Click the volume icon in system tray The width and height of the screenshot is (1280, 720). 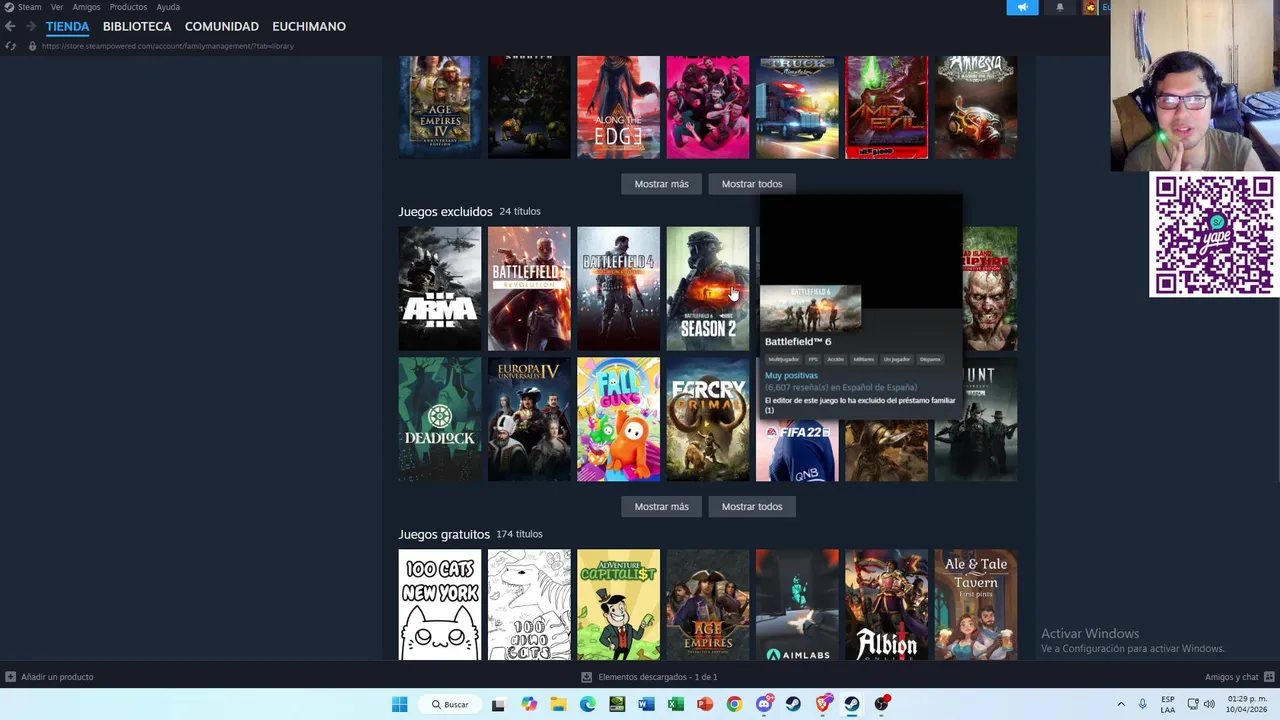coord(1209,704)
